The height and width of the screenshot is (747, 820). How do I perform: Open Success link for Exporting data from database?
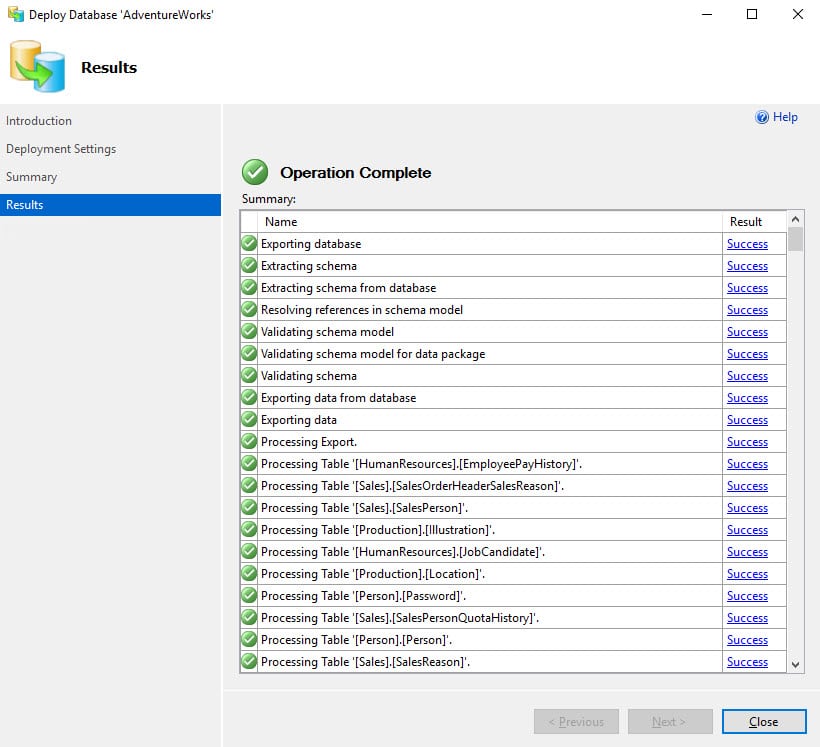747,398
